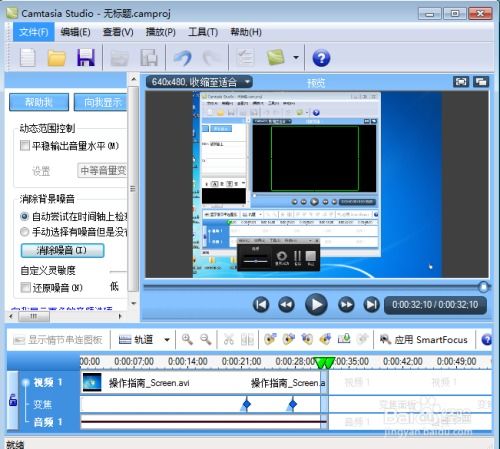Screen dimensions: 500x449
Task: Detach the preview window
Action: coord(481,82)
